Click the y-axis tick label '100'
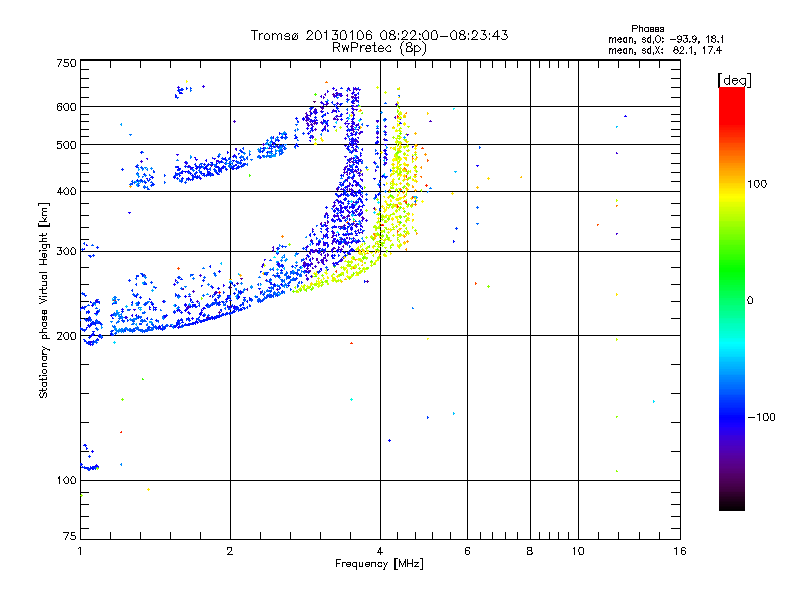 click(66, 480)
